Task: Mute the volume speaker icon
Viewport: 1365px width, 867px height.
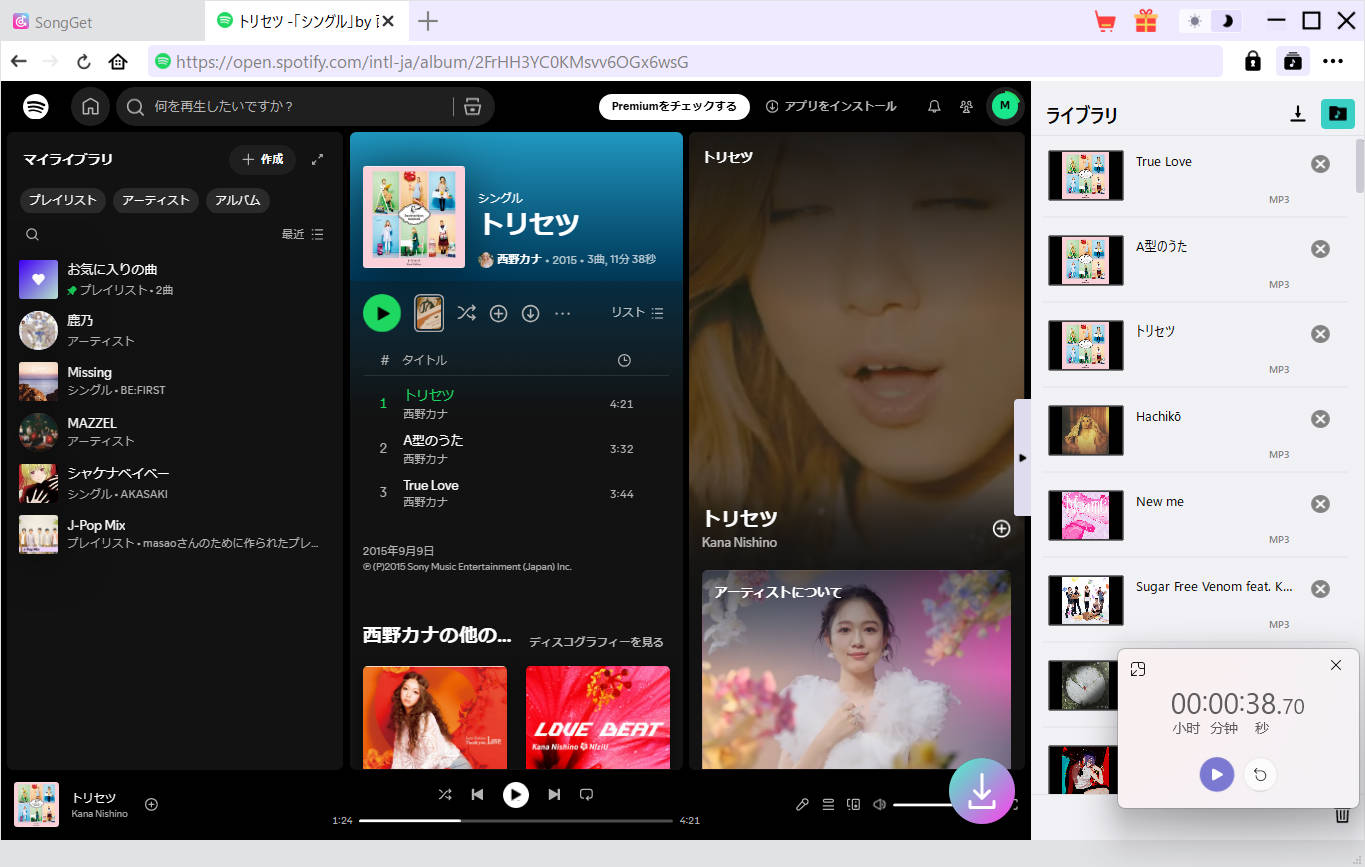Action: tap(879, 804)
